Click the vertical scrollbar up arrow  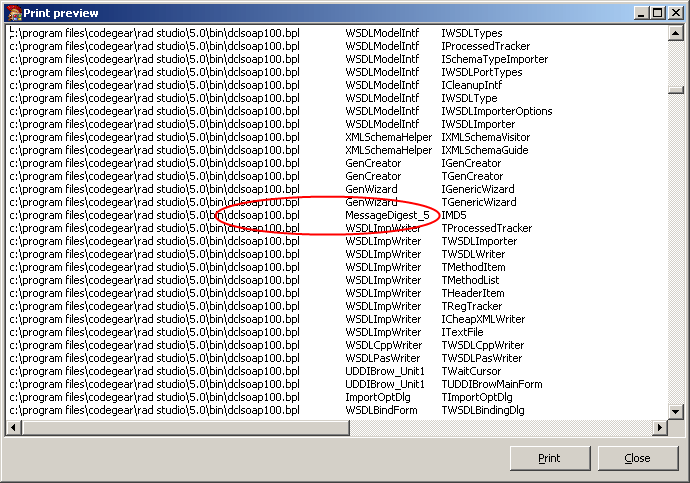click(x=675, y=33)
